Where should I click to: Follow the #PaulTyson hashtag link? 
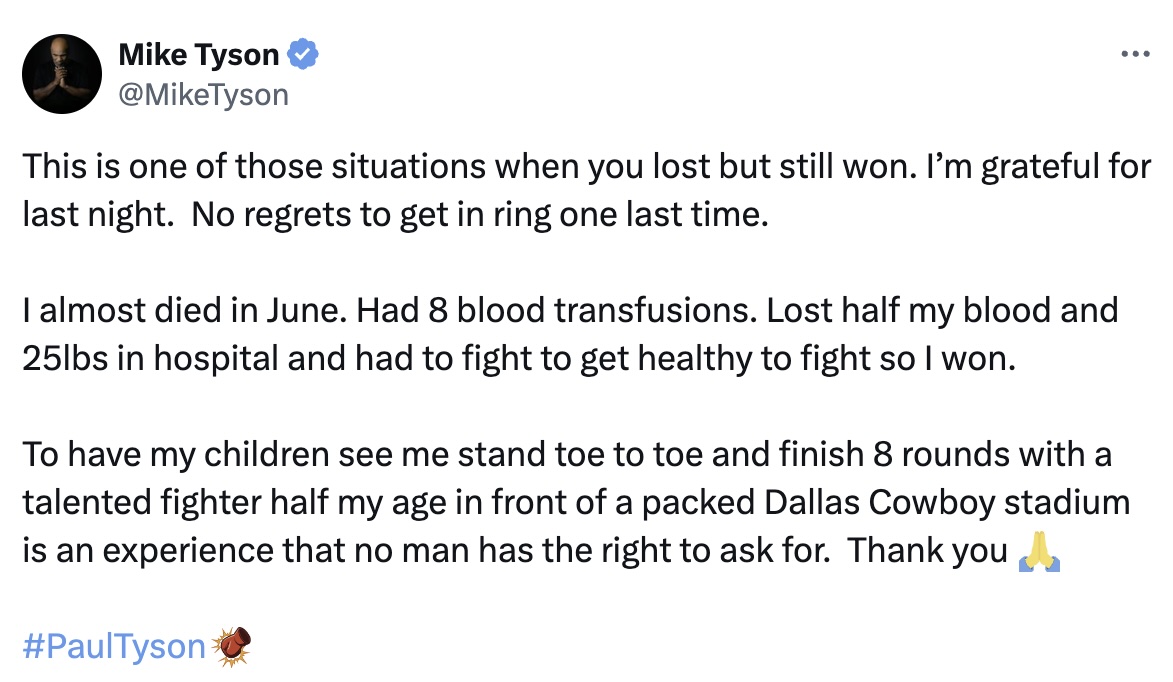click(x=114, y=646)
